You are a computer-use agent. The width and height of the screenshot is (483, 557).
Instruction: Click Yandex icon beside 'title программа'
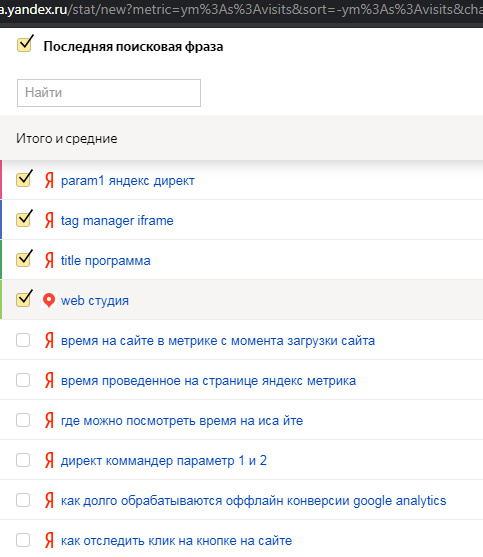tap(49, 260)
